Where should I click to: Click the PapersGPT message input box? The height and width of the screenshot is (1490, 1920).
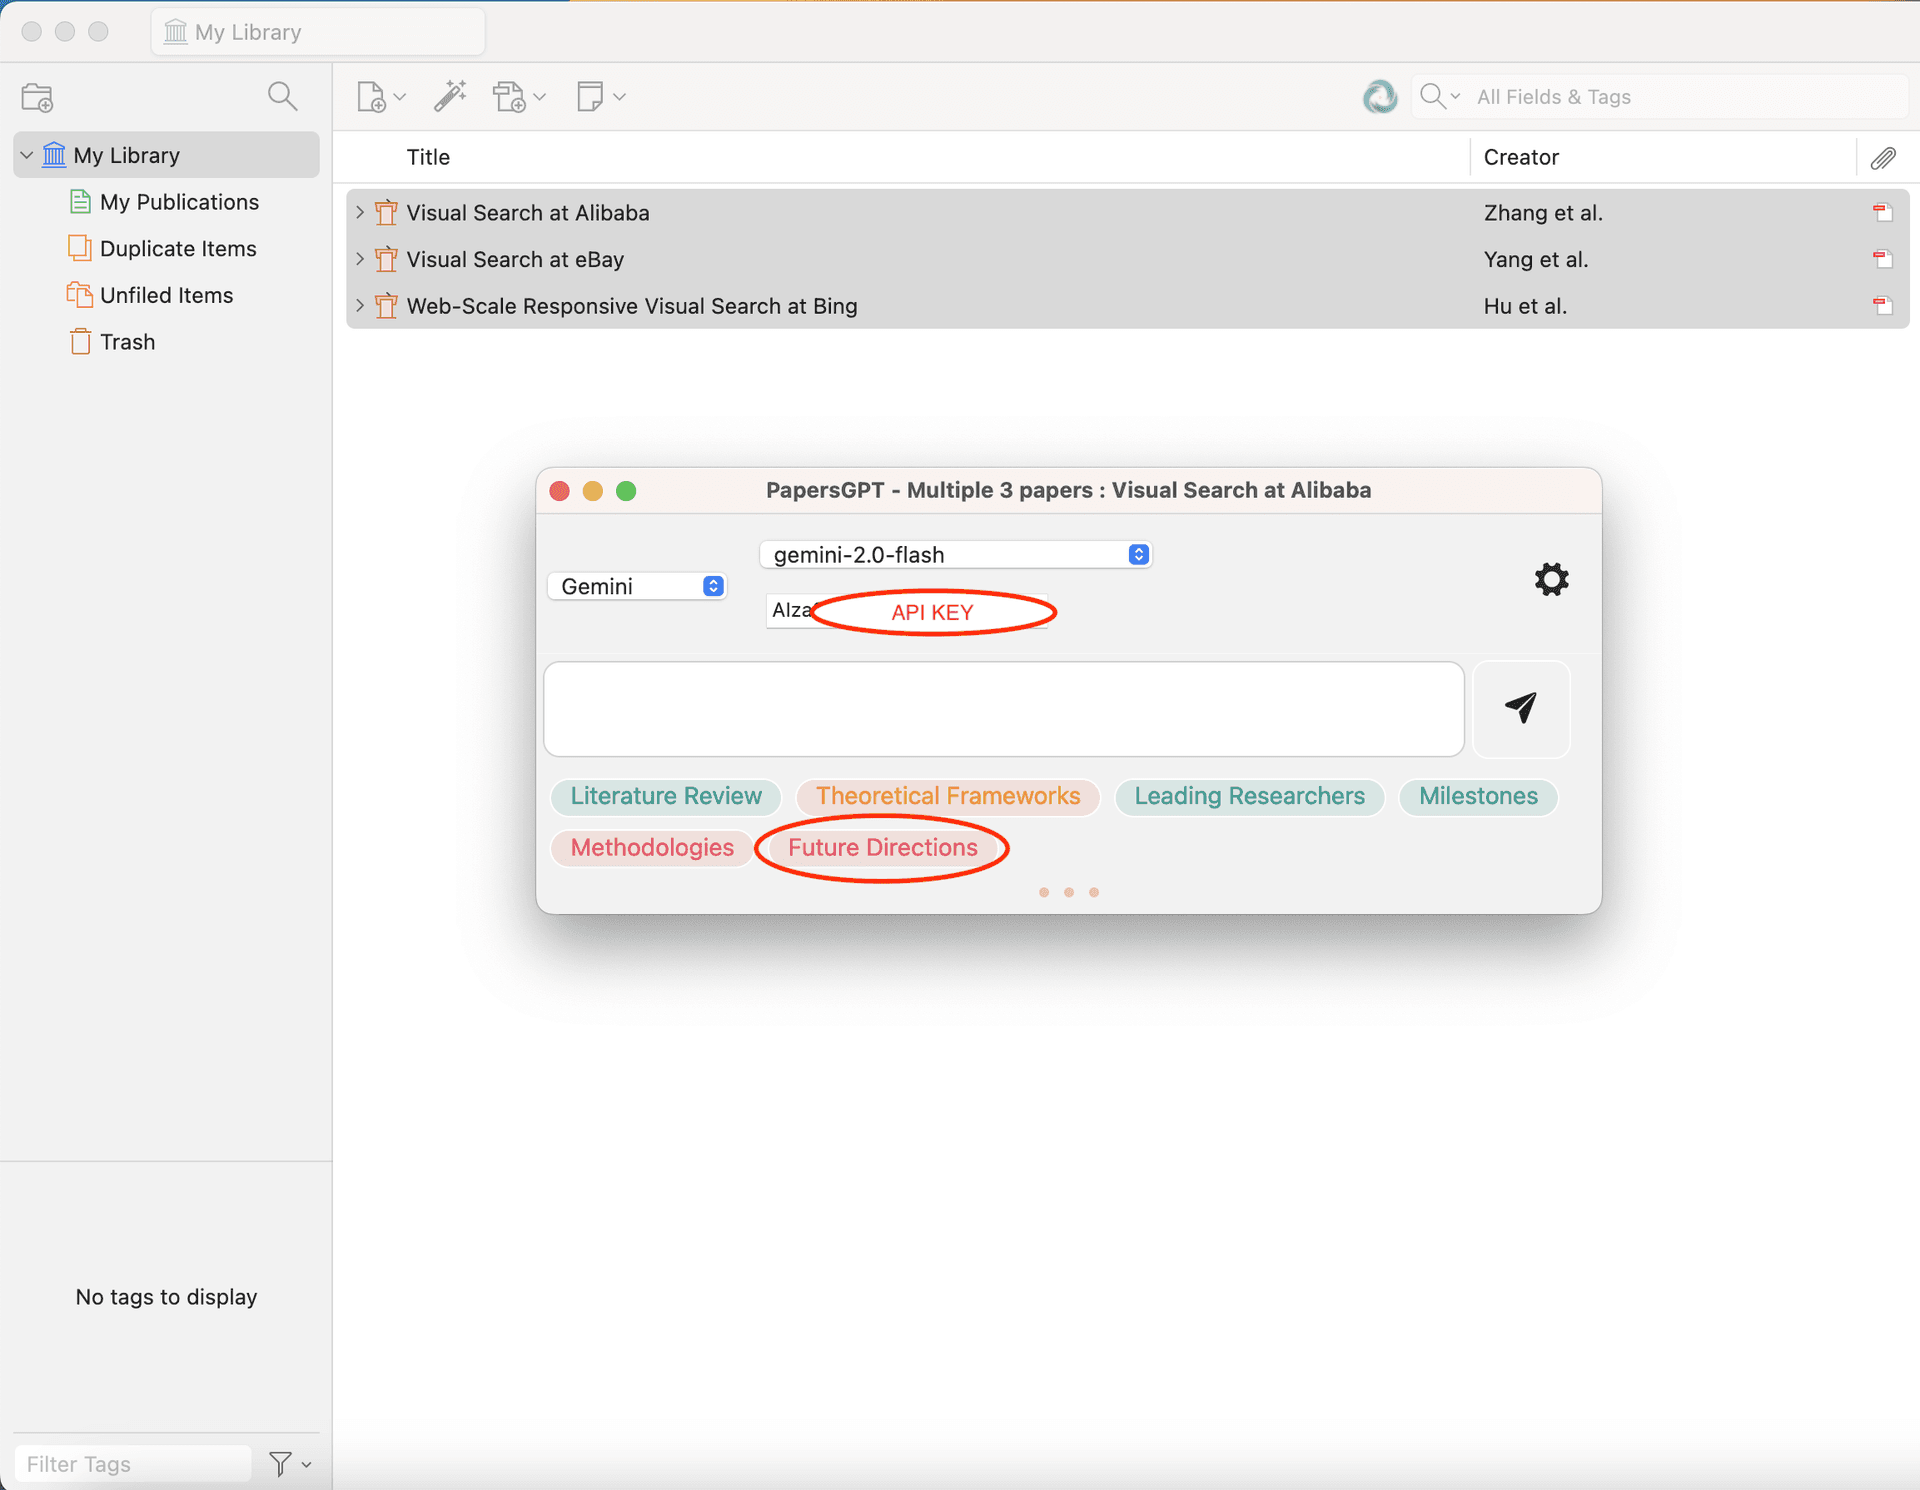point(1003,708)
